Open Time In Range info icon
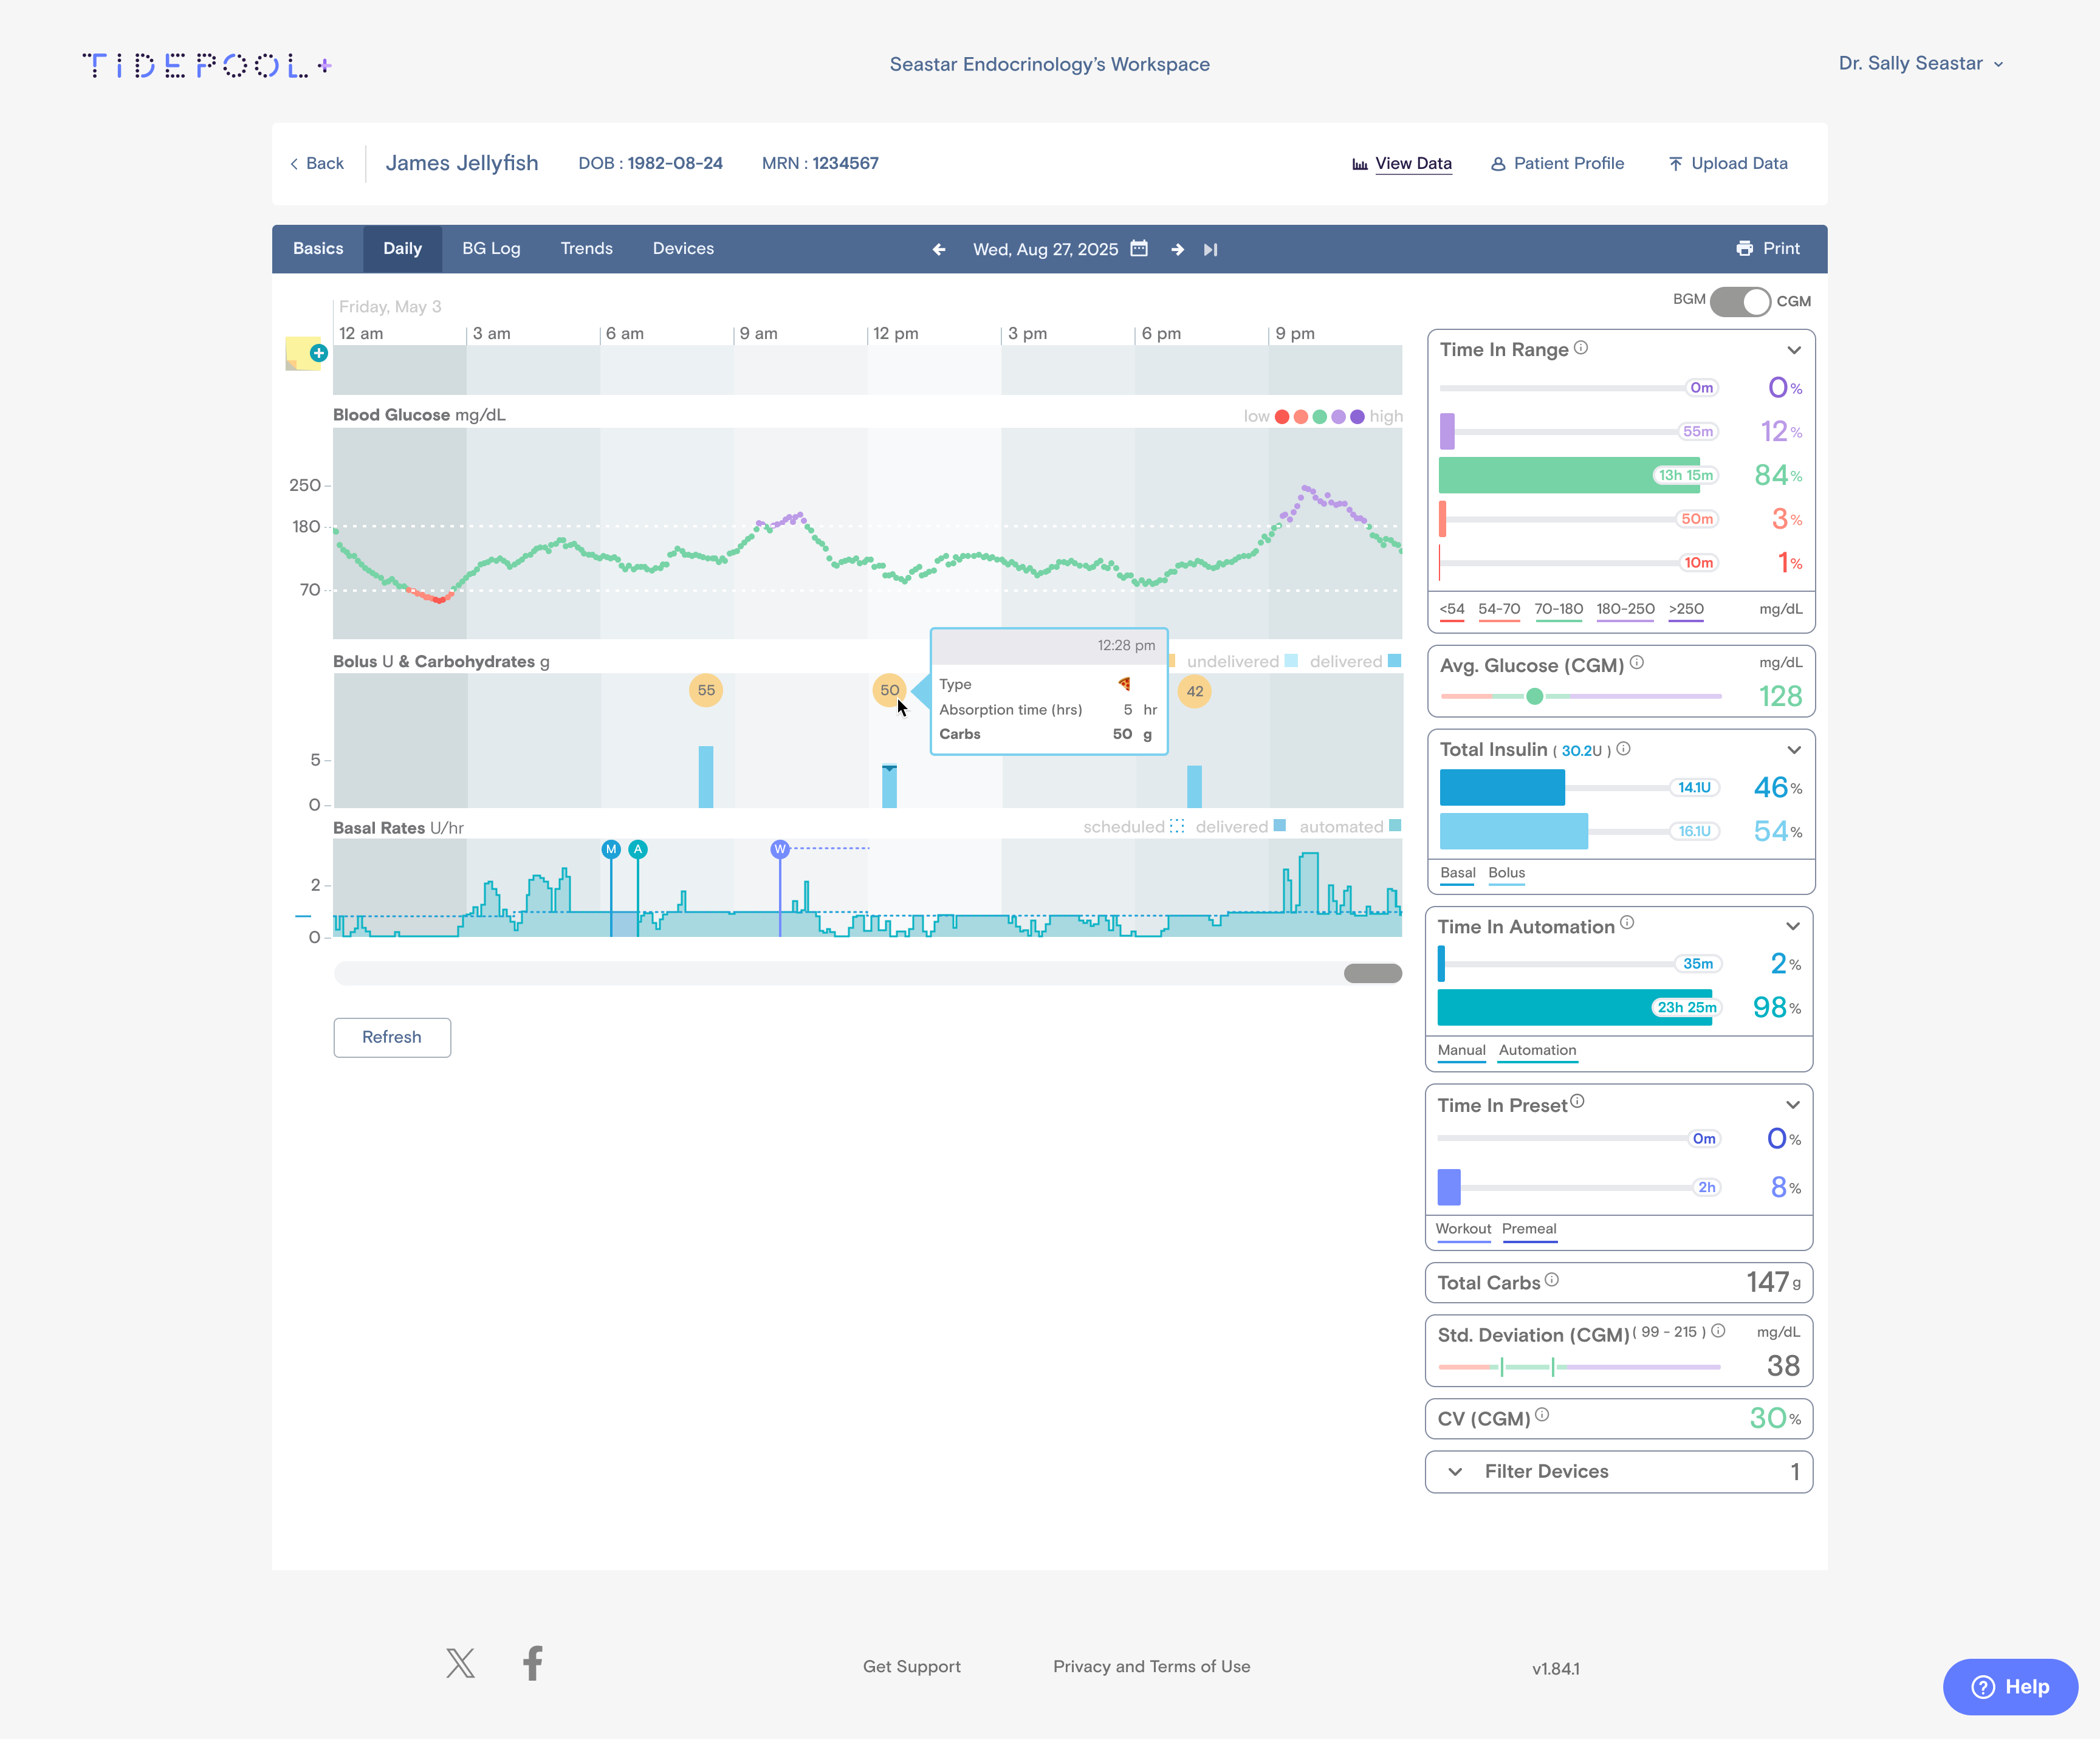 [1581, 348]
